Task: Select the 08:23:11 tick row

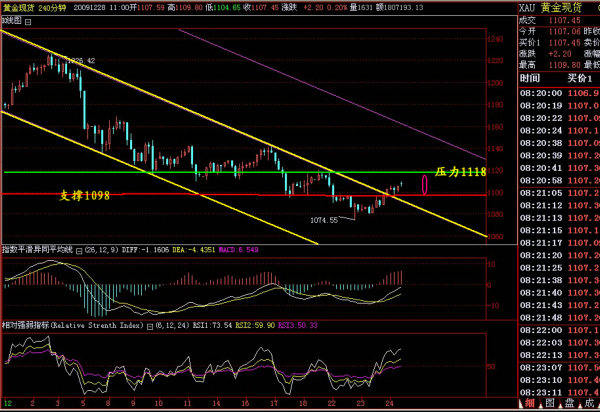Action: [559, 392]
